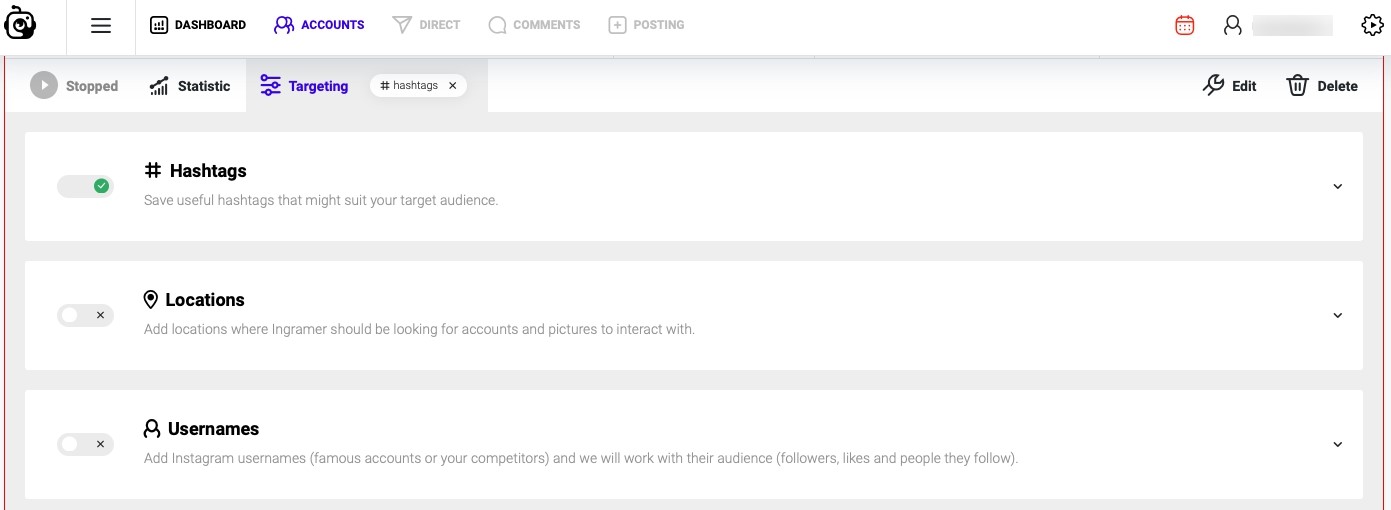This screenshot has width=1391, height=510.
Task: Click the location pin icon beside Locations
Action: click(x=151, y=300)
